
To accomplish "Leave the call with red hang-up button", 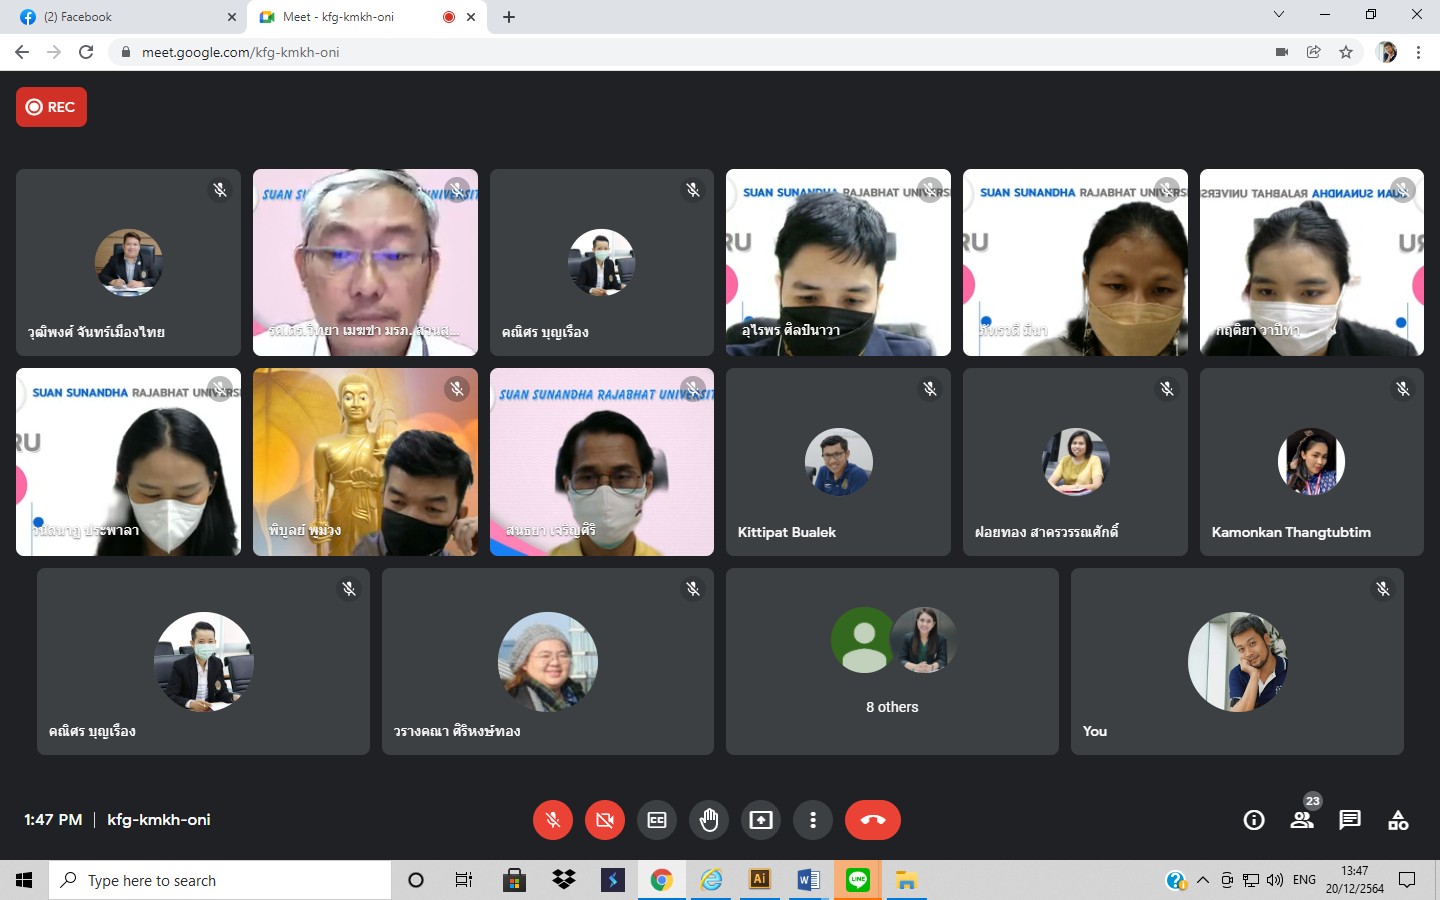I will click(872, 820).
